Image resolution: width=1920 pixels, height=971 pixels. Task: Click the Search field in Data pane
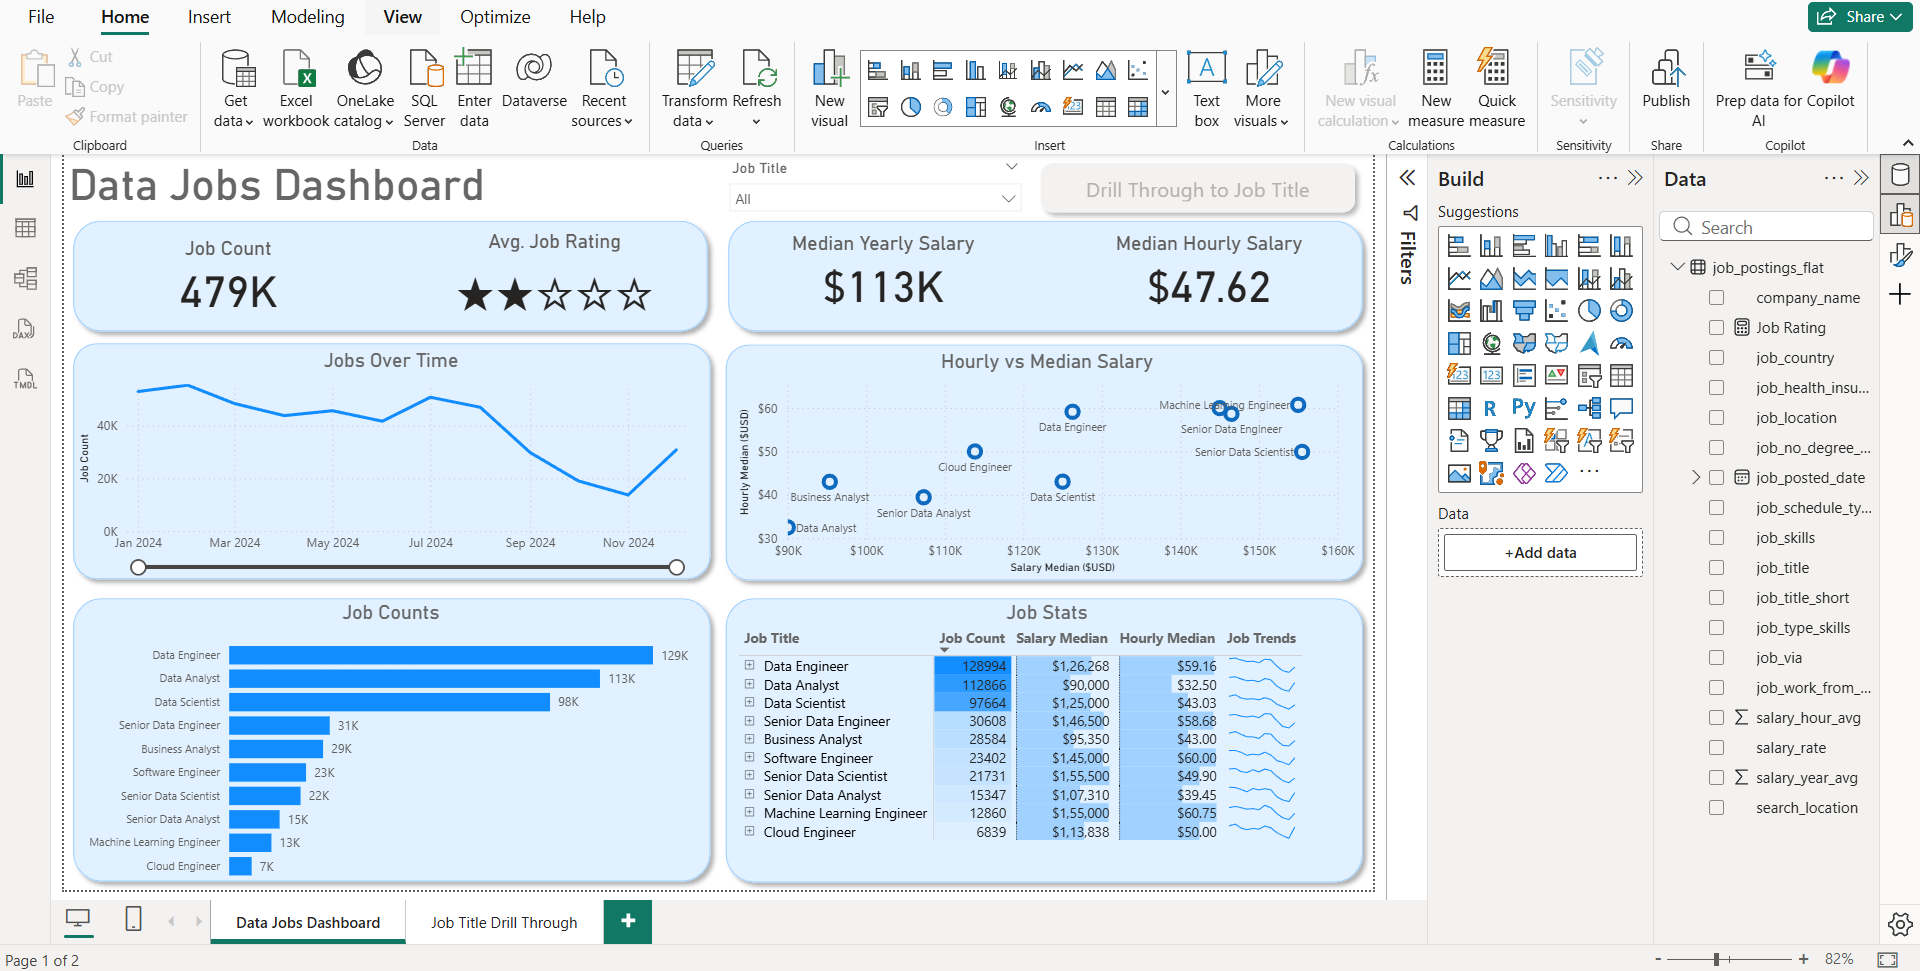[1767, 227]
